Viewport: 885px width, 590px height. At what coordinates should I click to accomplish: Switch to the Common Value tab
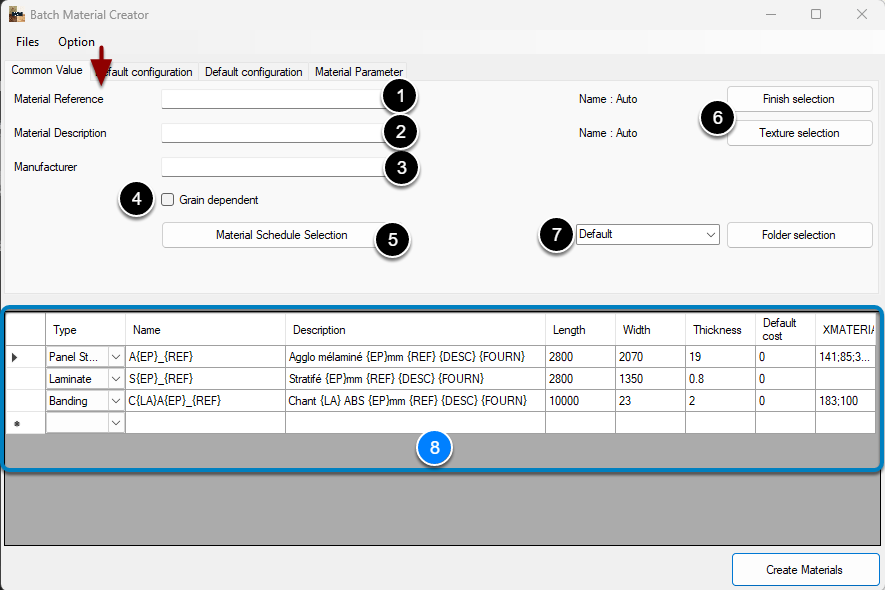pos(47,70)
